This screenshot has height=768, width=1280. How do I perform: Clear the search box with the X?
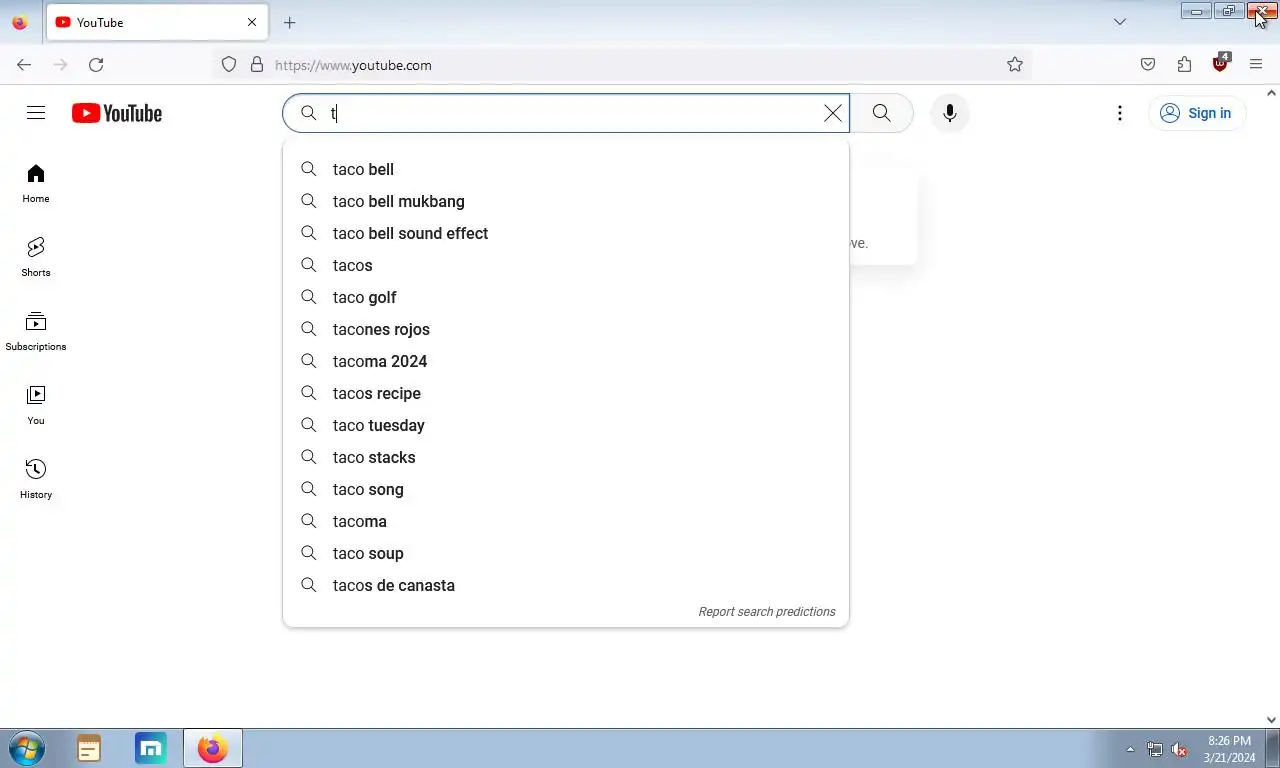(832, 113)
